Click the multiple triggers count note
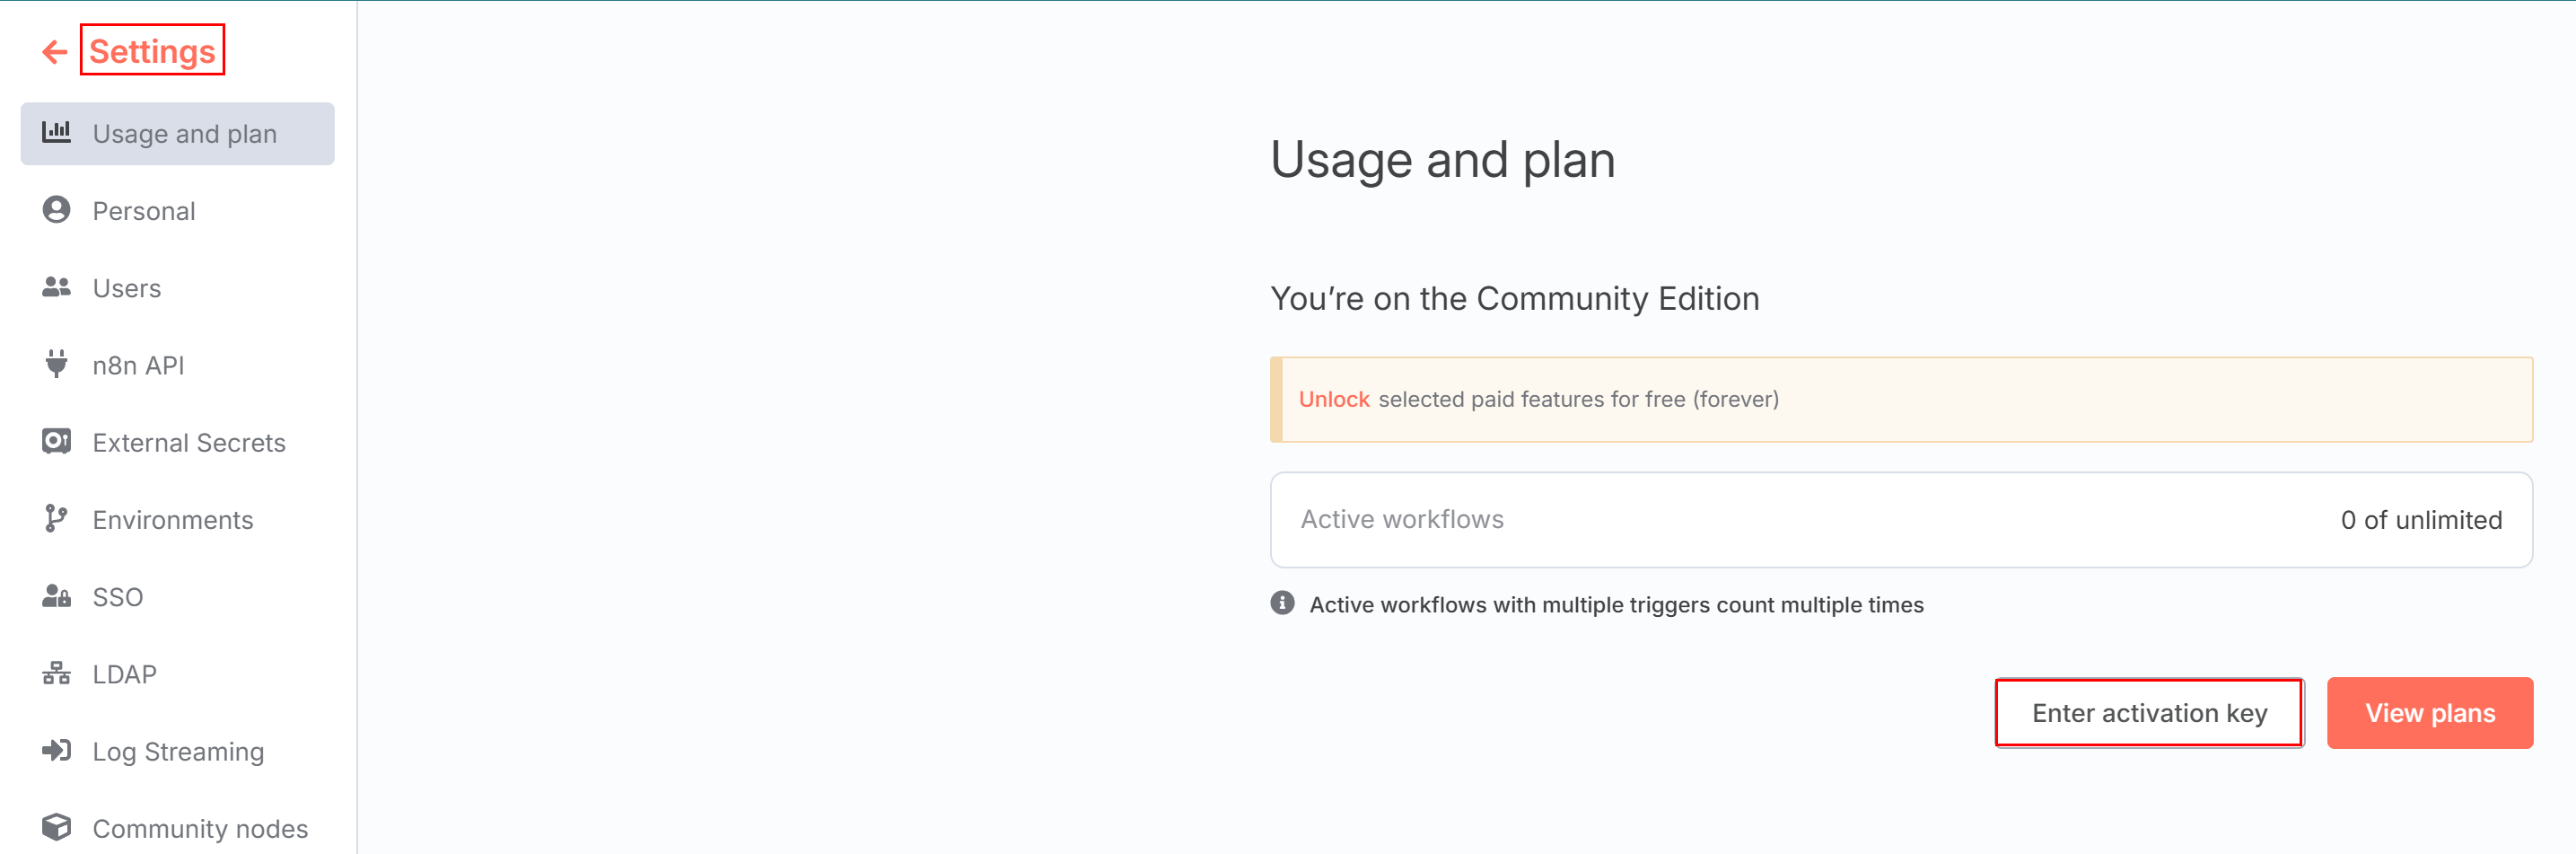The image size is (2576, 854). coord(1616,604)
